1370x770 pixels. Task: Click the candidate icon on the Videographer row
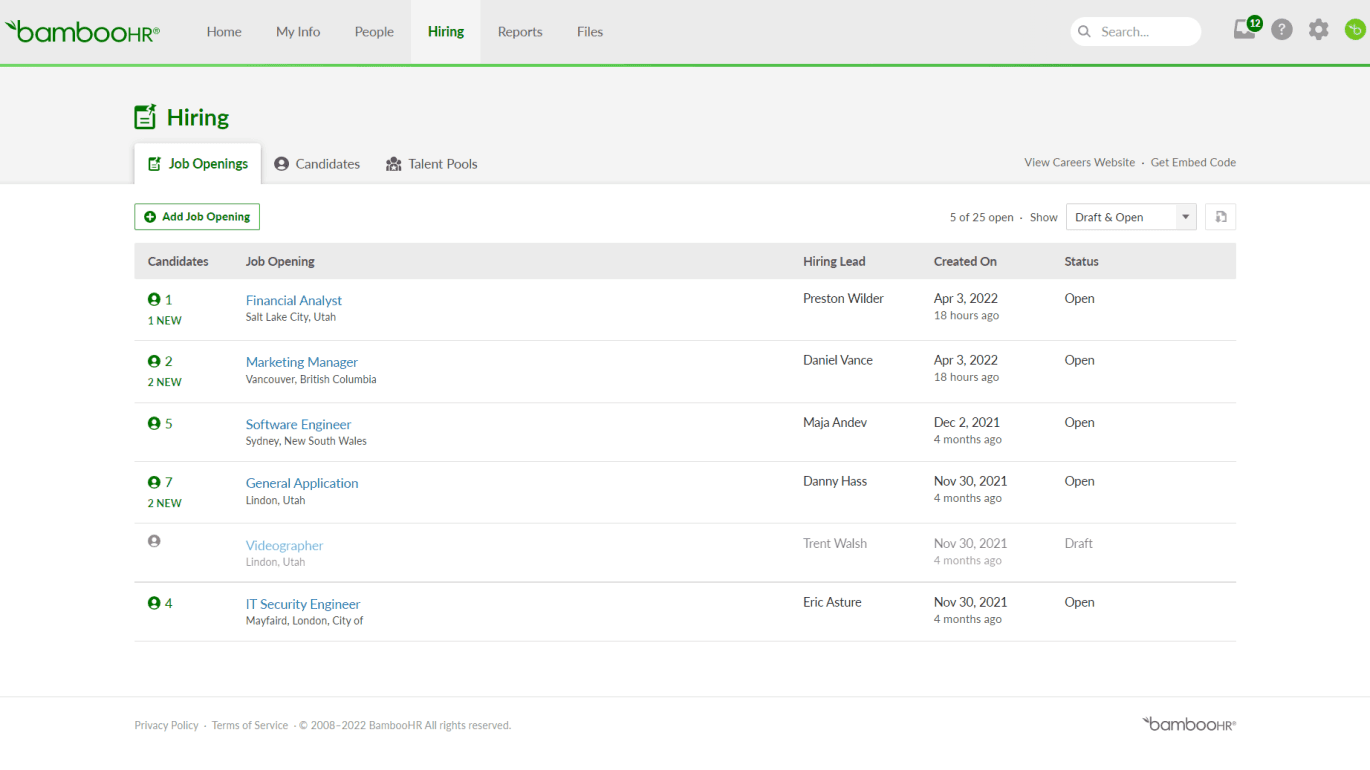(154, 540)
